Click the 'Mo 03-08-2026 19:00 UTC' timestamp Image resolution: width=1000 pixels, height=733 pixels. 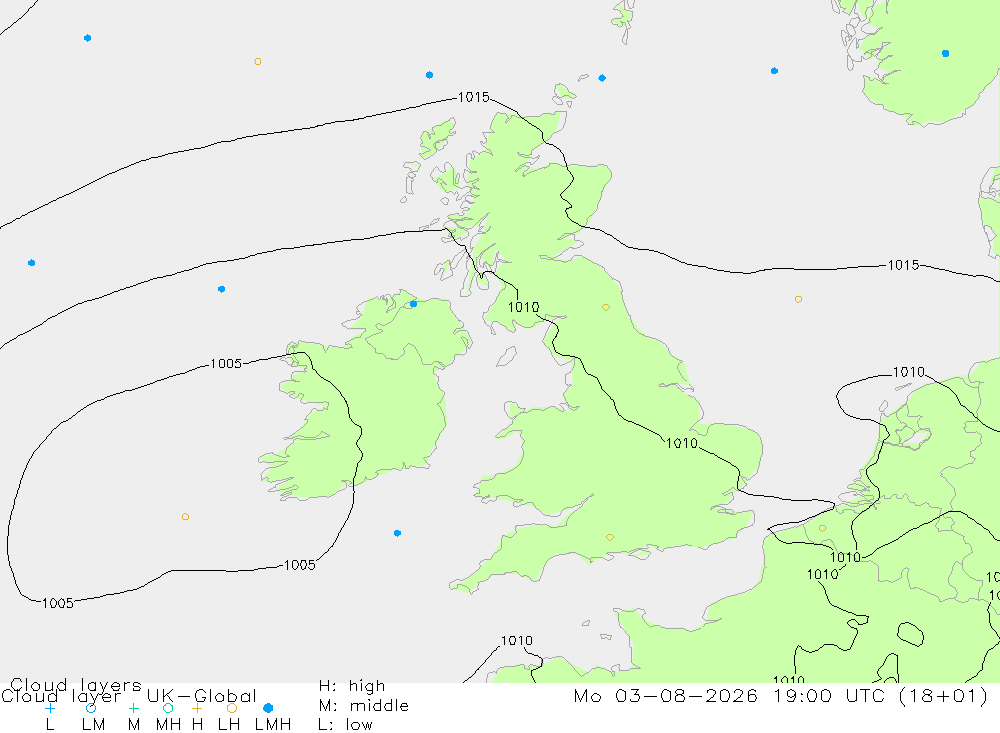coord(732,695)
